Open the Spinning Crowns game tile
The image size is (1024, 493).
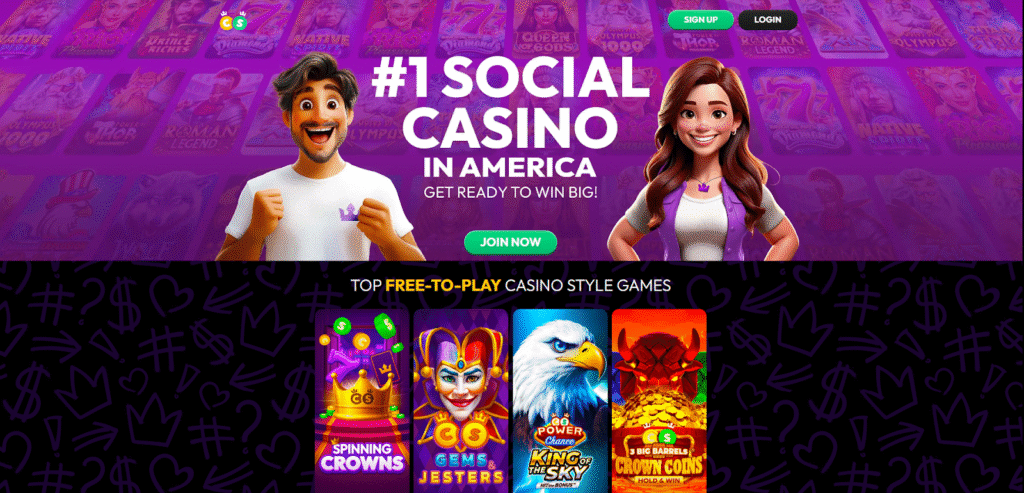coord(362,401)
